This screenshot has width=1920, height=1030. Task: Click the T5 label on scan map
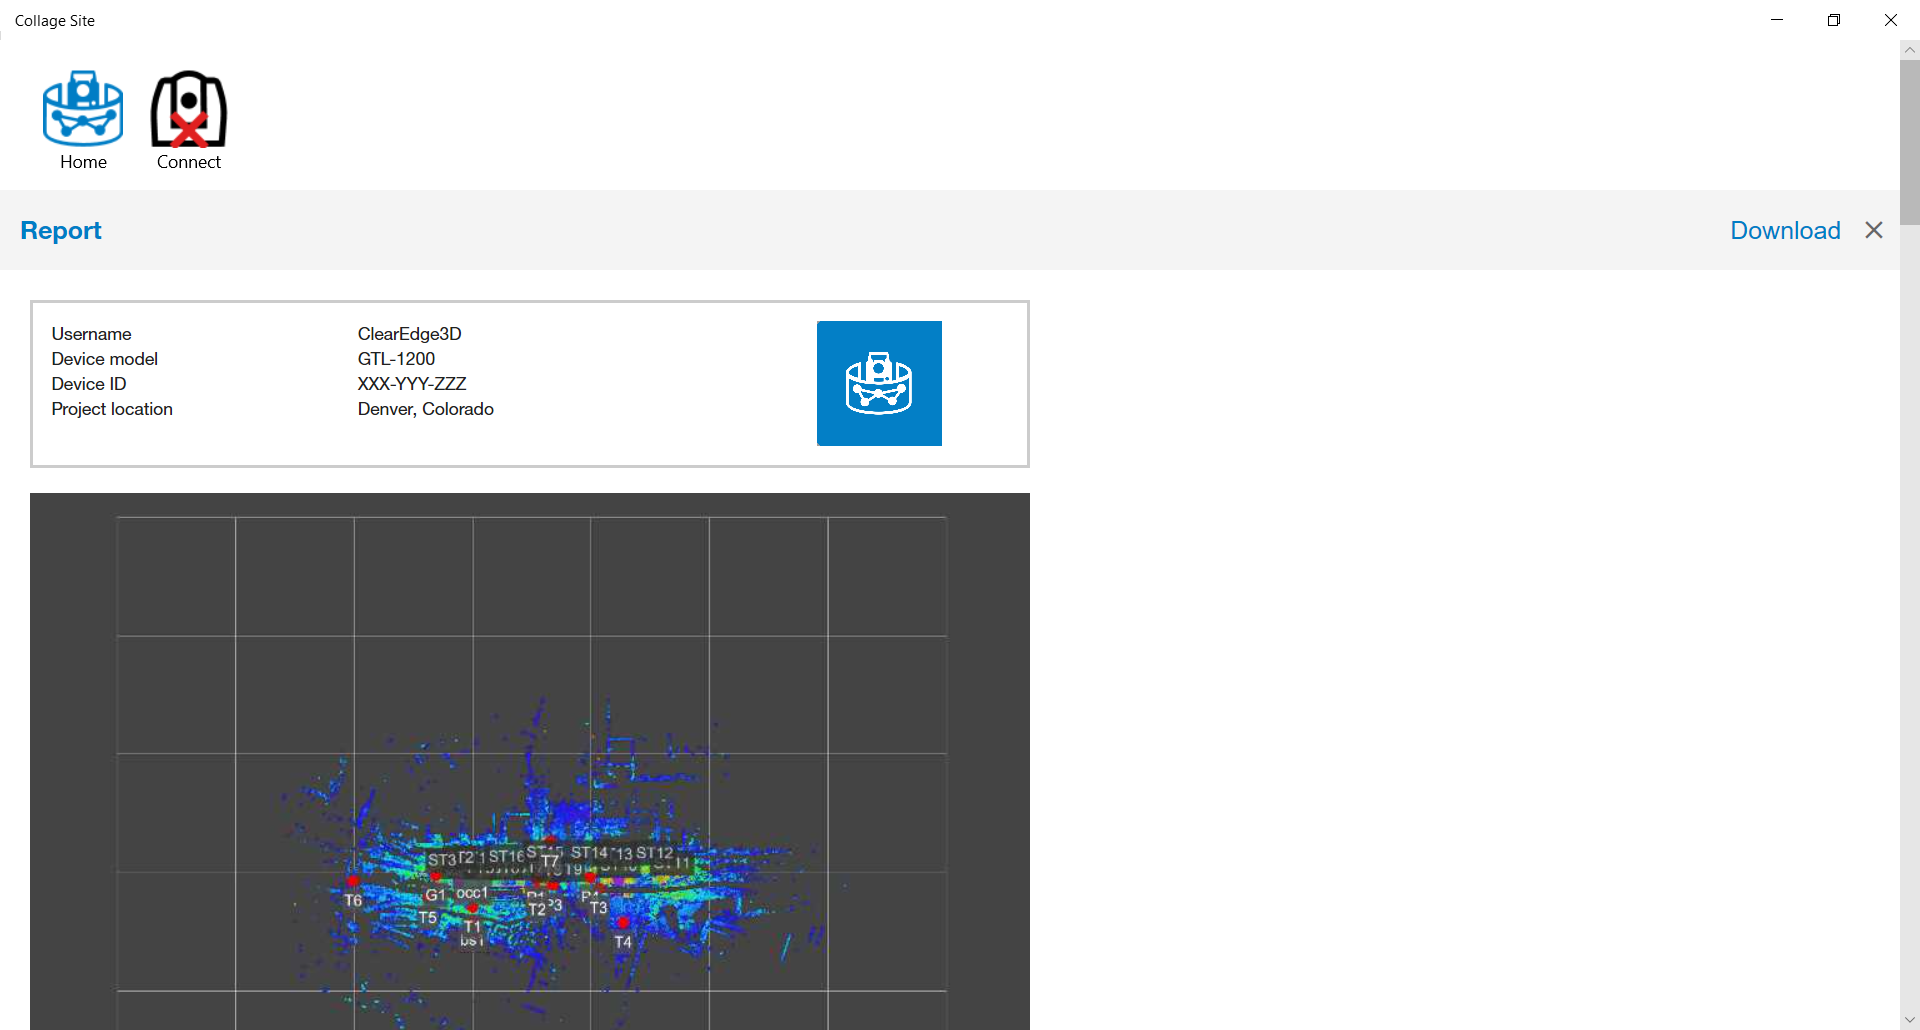(427, 917)
